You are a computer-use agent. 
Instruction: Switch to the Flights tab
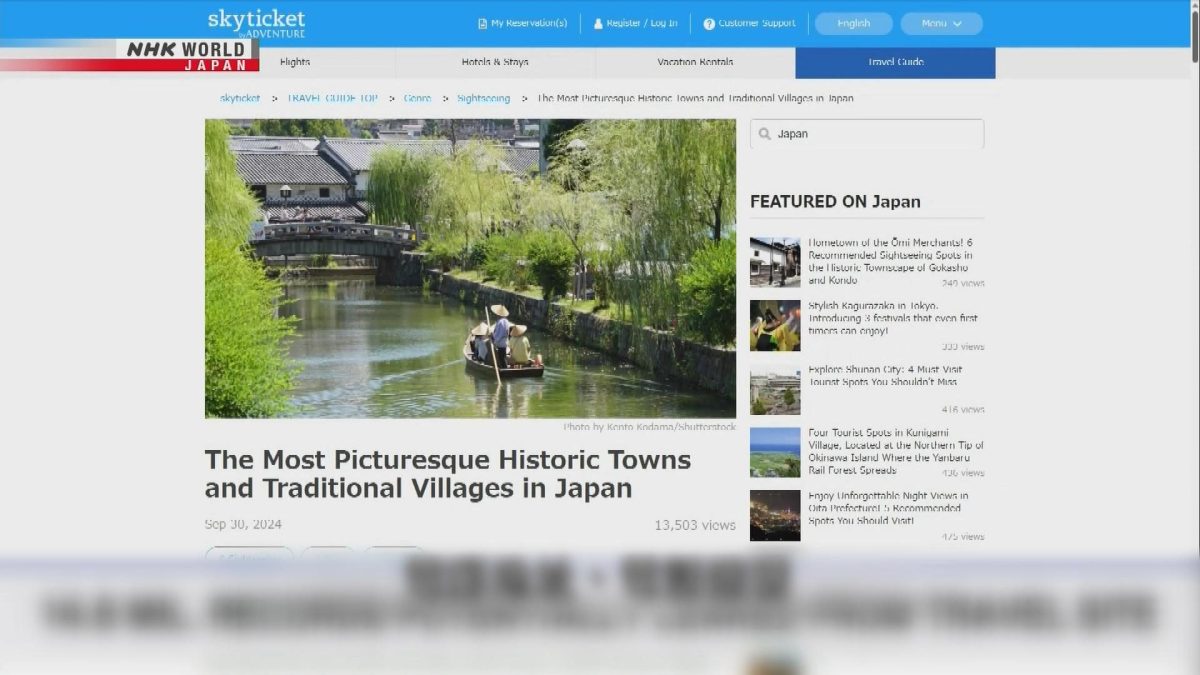[x=295, y=62]
